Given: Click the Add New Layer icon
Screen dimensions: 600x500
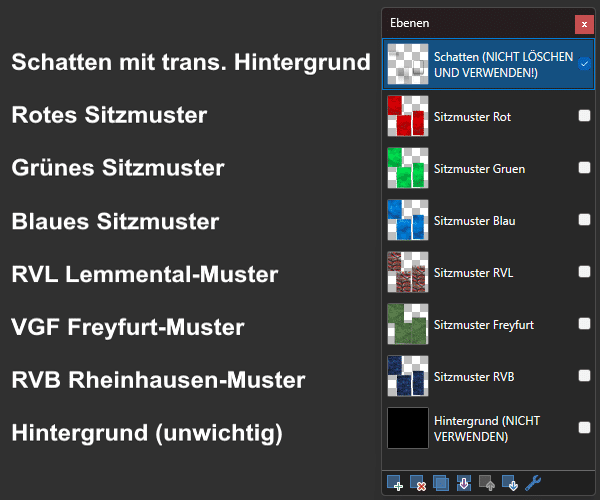Looking at the screenshot, I should pyautogui.click(x=395, y=483).
